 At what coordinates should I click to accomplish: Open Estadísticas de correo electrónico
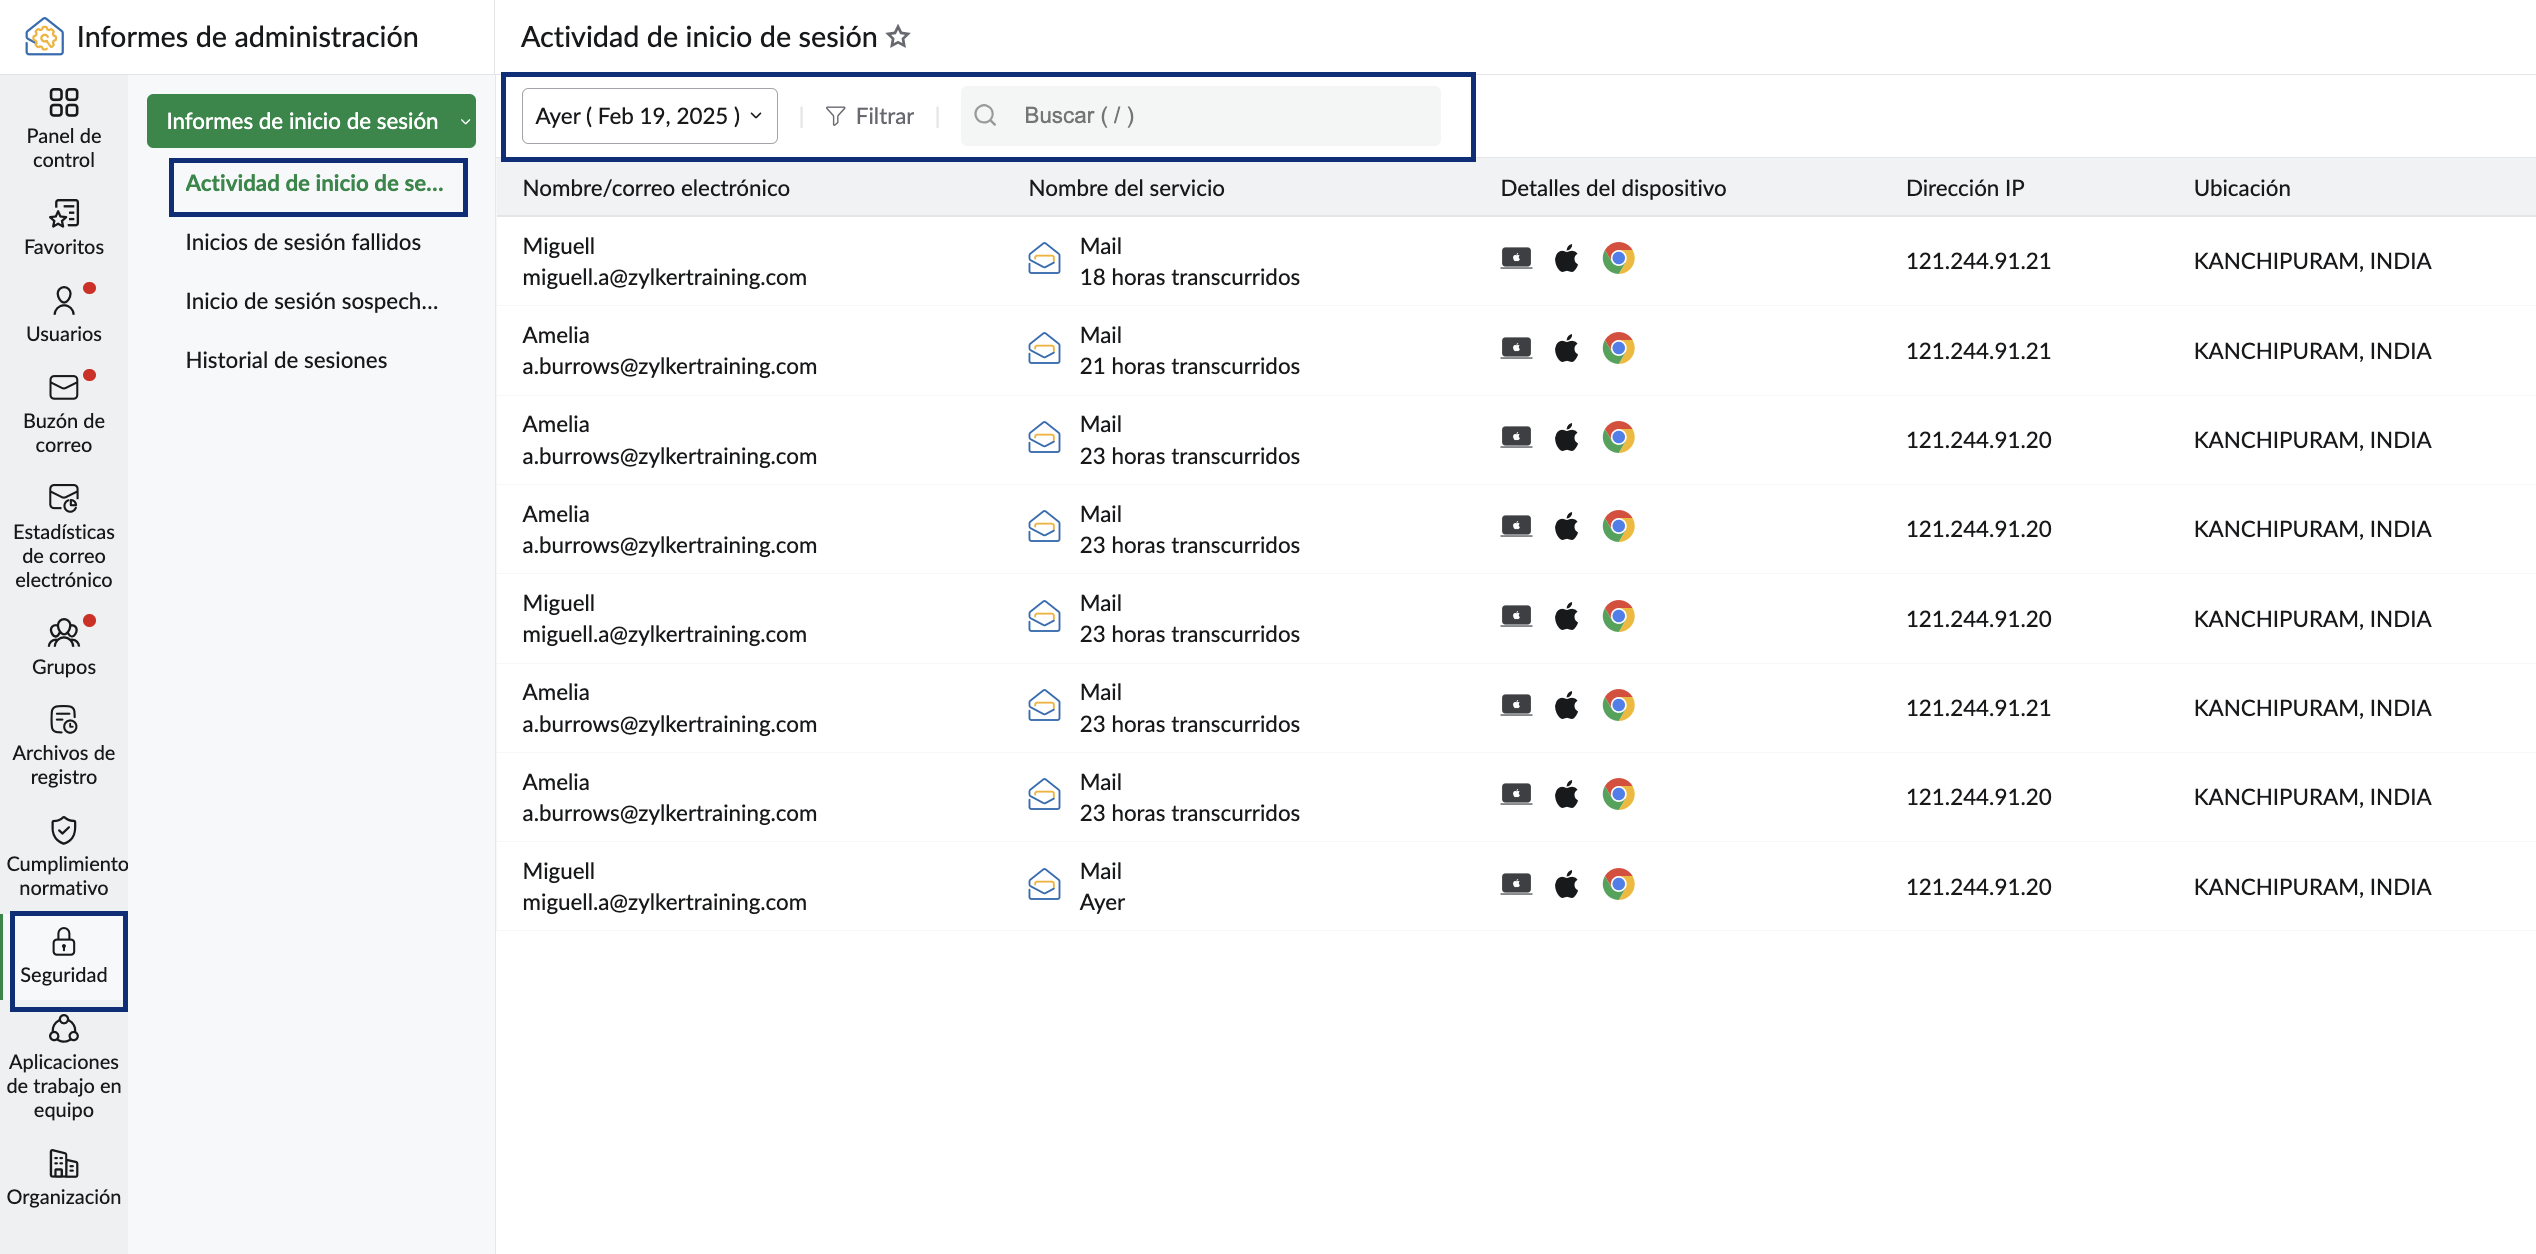pos(63,536)
